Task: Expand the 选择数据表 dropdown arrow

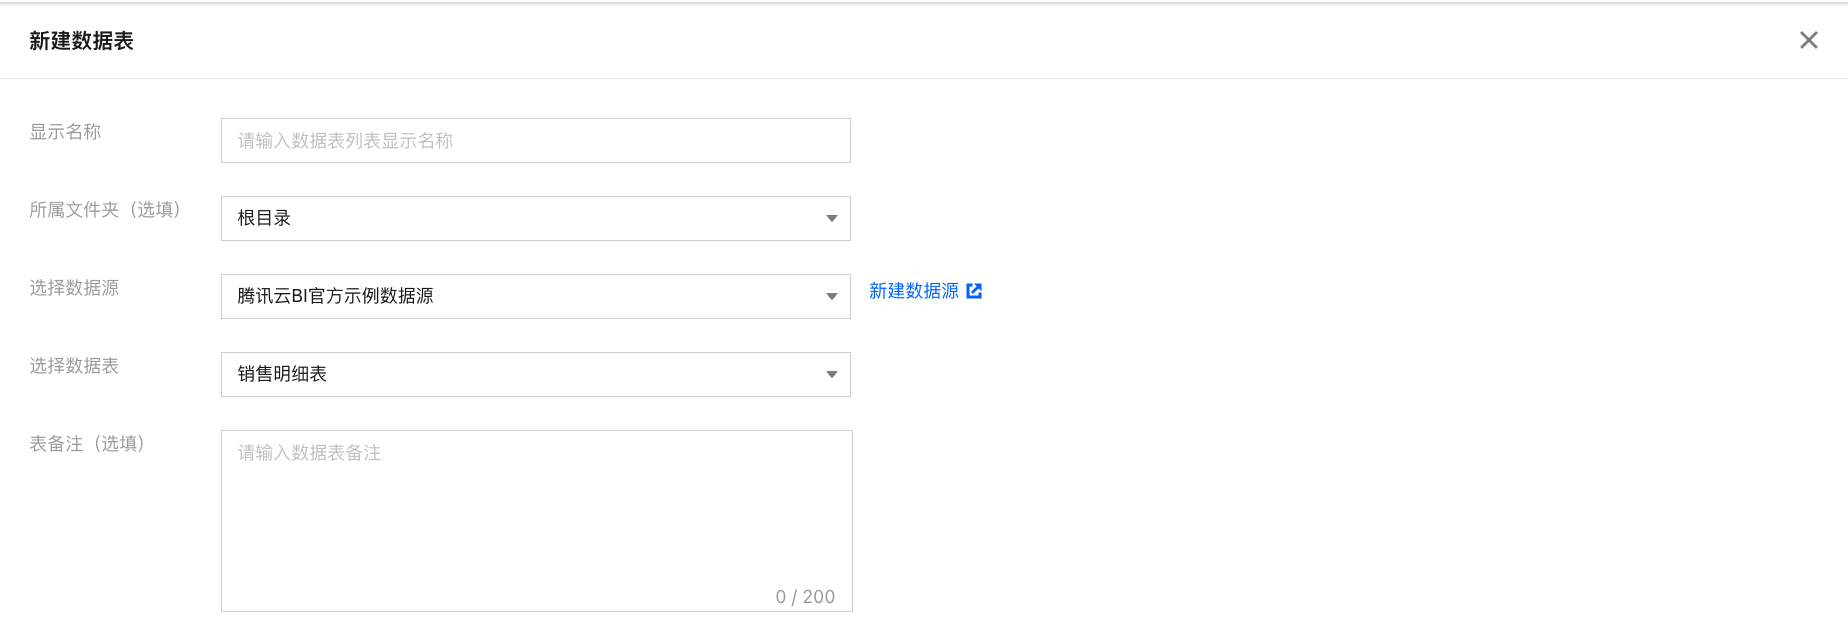Action: point(831,375)
